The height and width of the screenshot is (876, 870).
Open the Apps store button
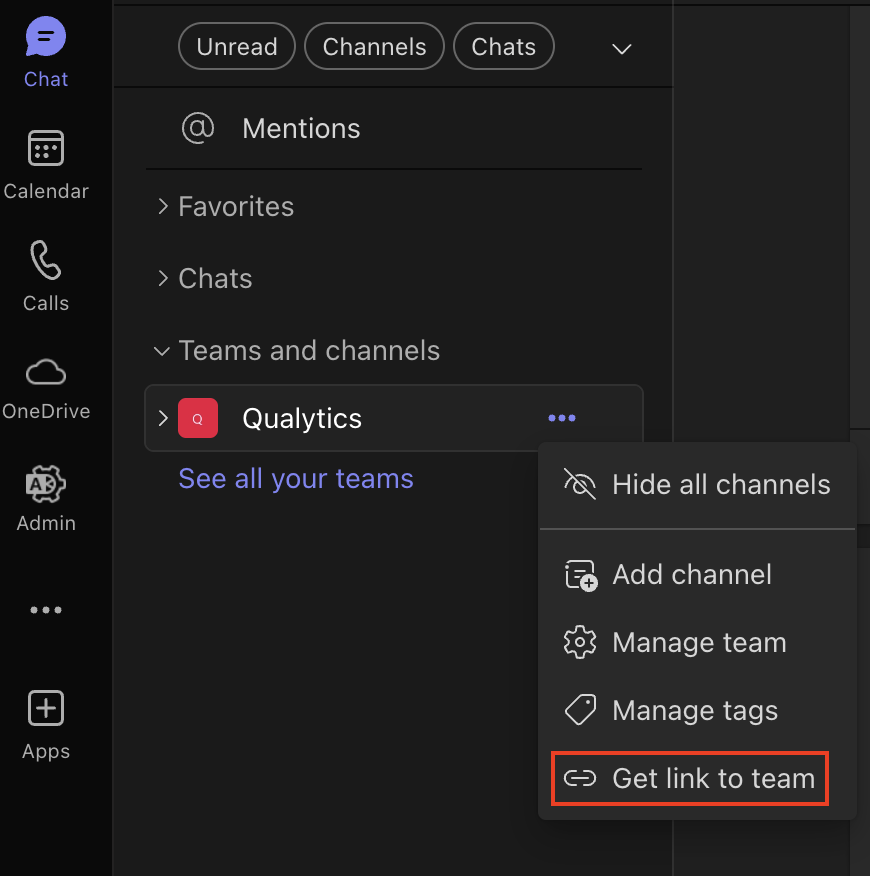coord(46,725)
